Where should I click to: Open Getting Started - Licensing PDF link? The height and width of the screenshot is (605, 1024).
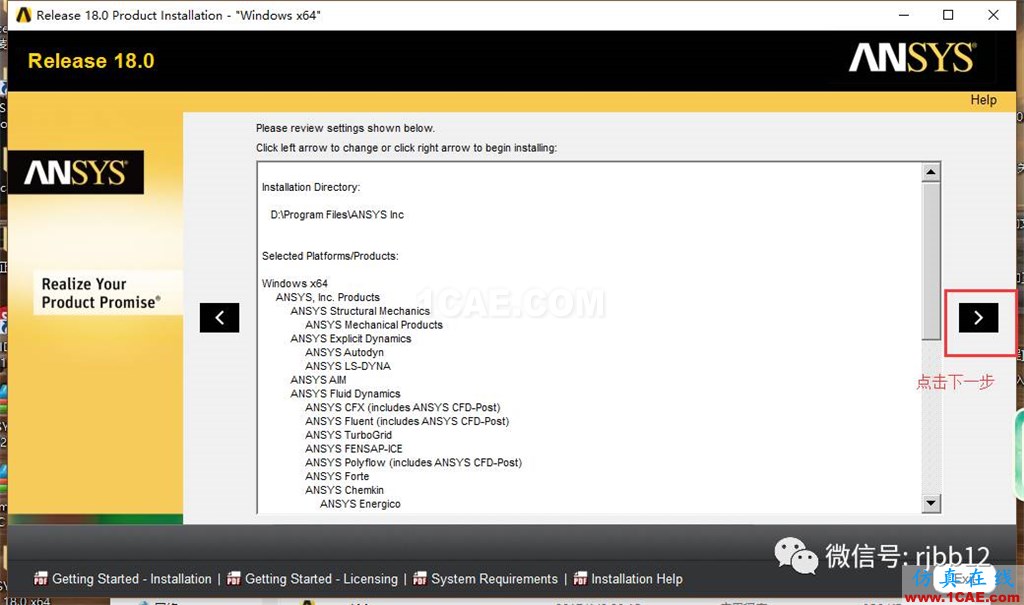pyautogui.click(x=321, y=579)
